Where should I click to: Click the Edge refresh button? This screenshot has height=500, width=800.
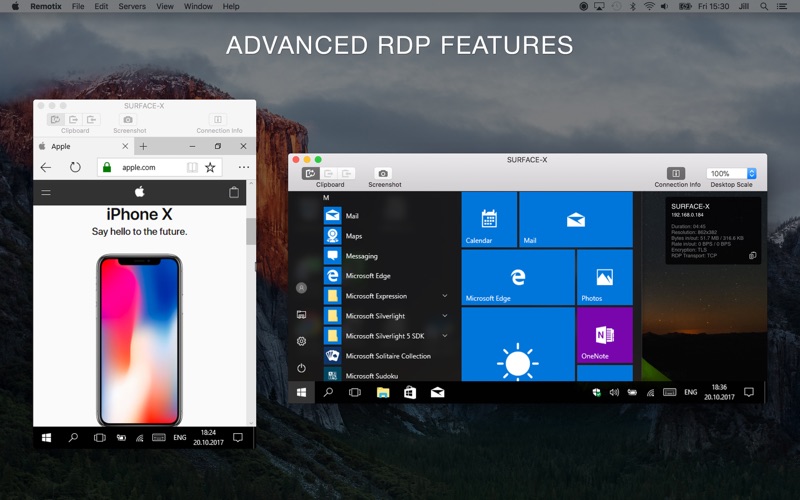tap(75, 167)
